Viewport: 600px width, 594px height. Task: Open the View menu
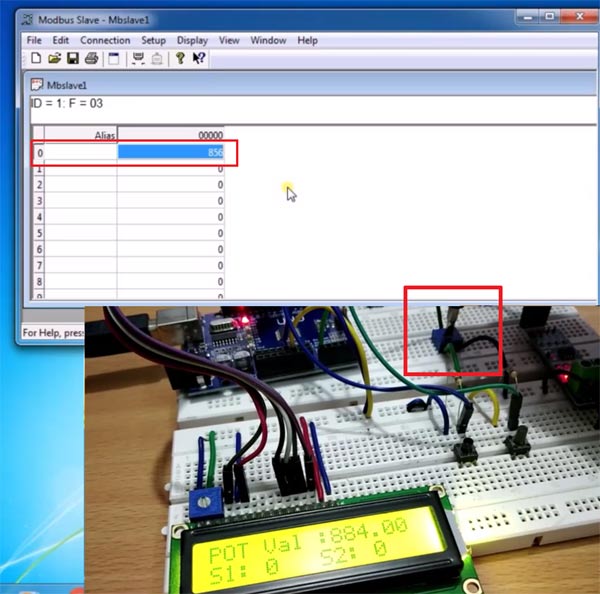point(229,40)
